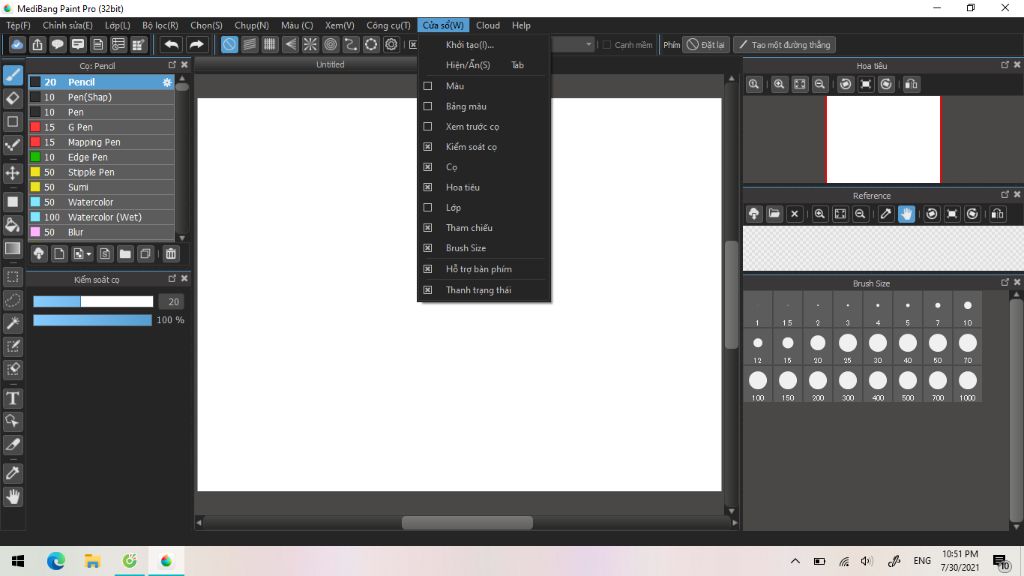Enable the Màu window checkbox
This screenshot has width=1024, height=576.
click(x=428, y=86)
